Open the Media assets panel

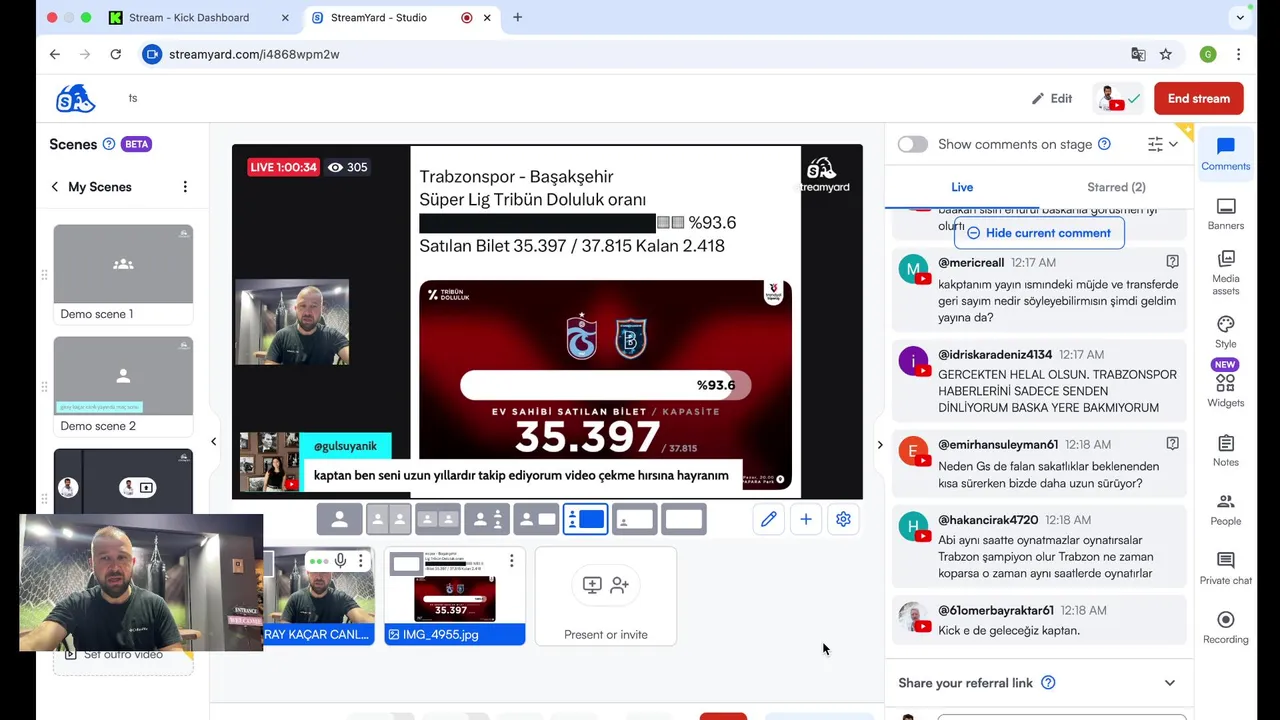[x=1226, y=272]
